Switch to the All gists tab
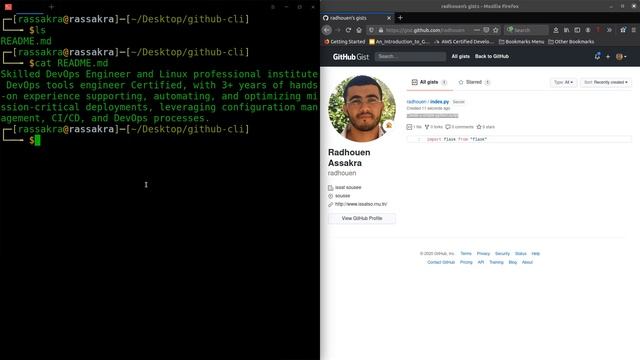Image resolution: width=640 pixels, height=360 pixels. click(x=429, y=82)
